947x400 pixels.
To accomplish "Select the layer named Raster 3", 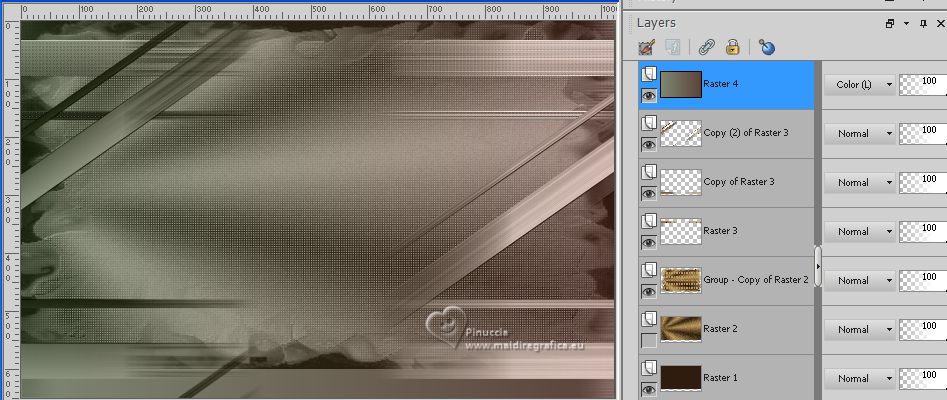I will tap(721, 231).
